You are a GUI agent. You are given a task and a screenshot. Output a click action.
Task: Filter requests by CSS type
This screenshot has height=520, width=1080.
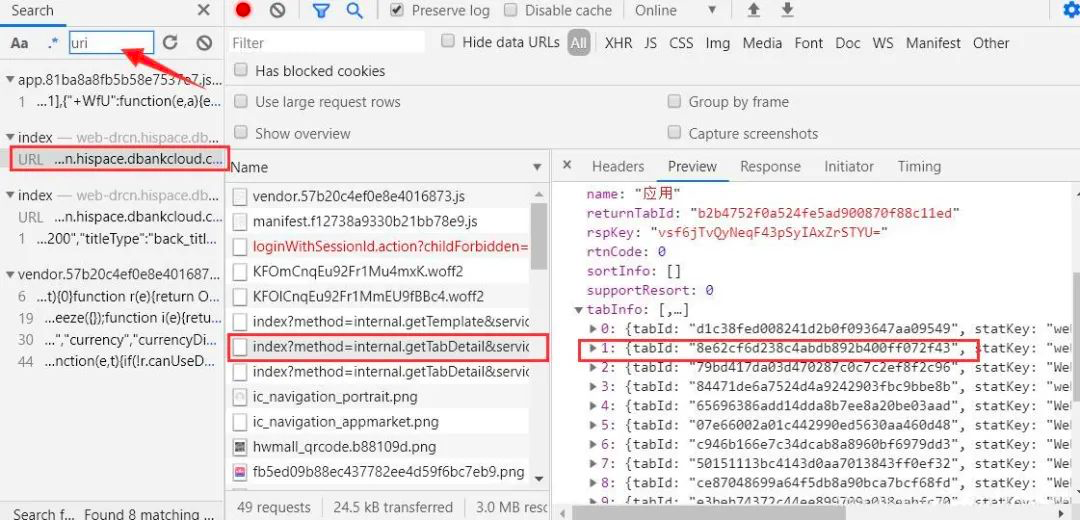[681, 43]
